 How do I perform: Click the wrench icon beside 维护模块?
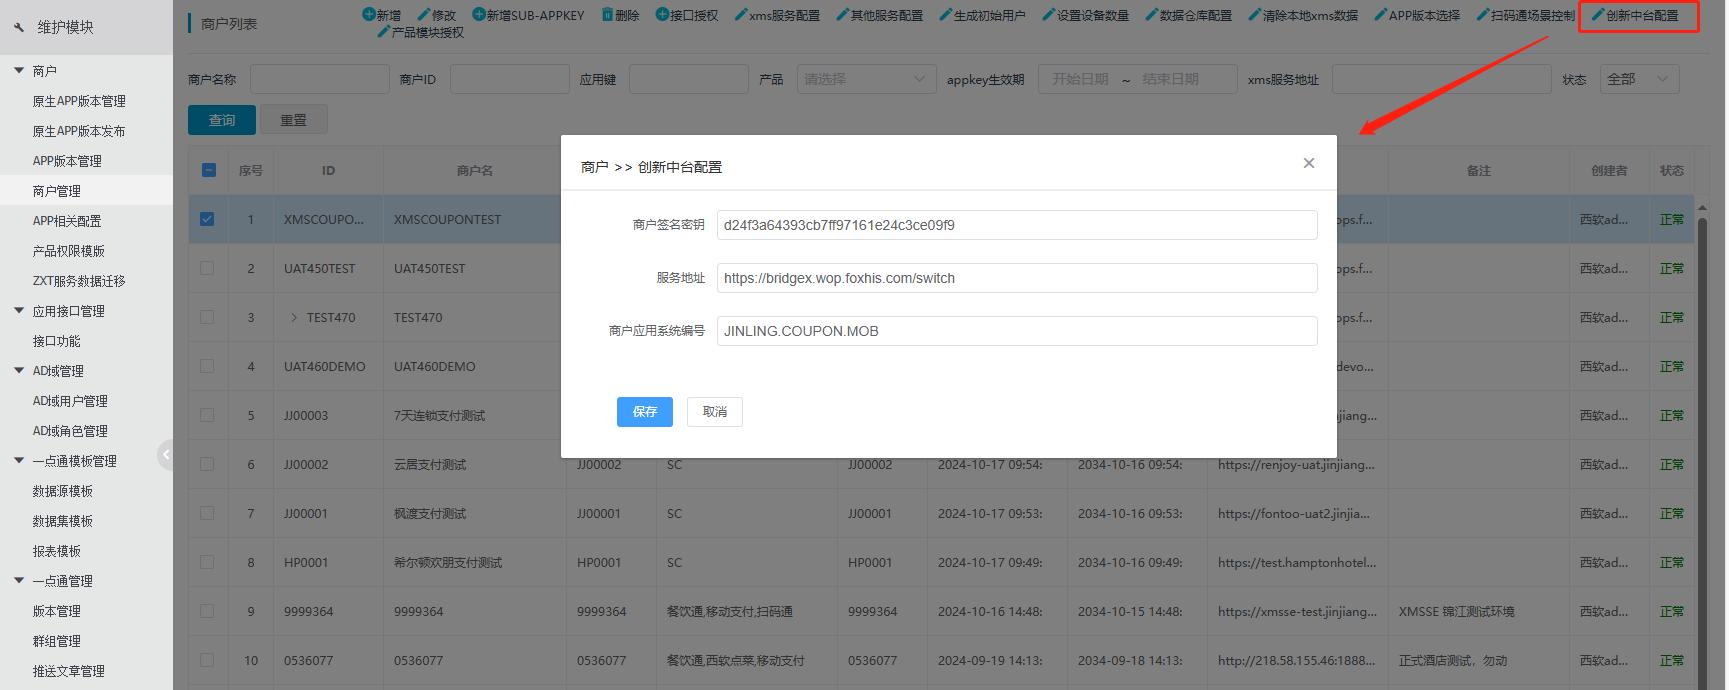[19, 27]
